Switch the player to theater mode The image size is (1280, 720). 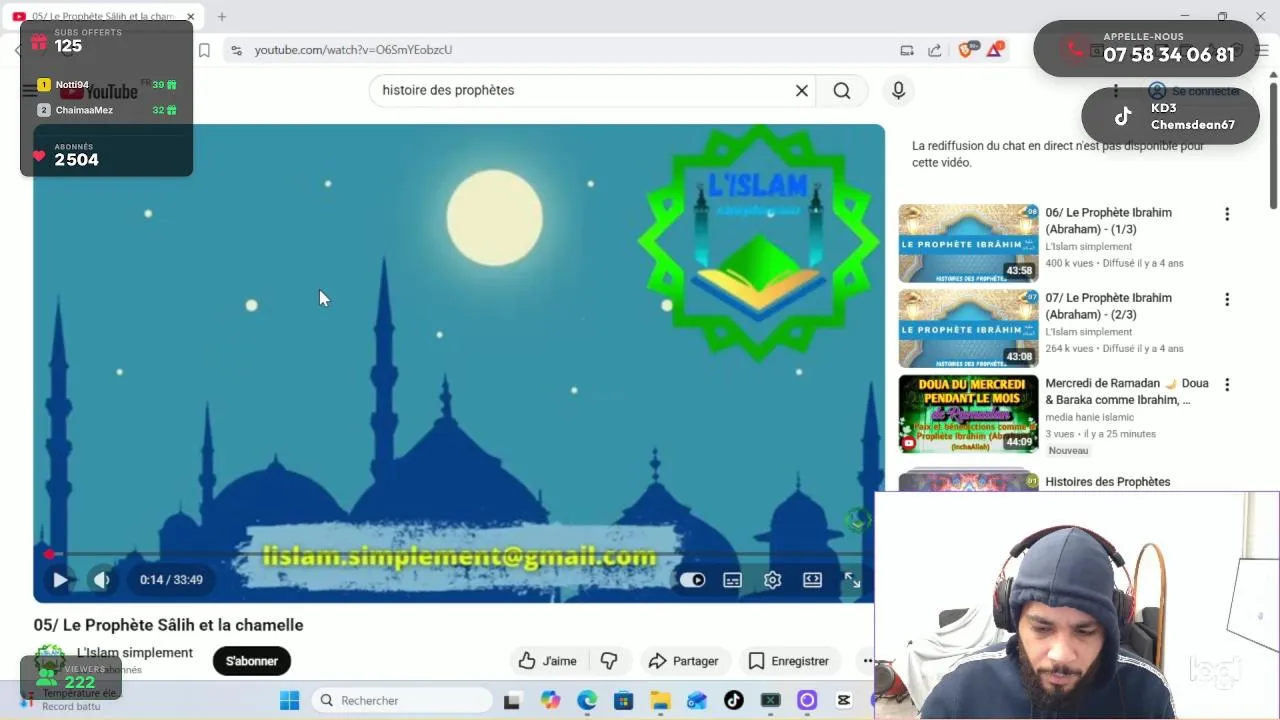[812, 580]
